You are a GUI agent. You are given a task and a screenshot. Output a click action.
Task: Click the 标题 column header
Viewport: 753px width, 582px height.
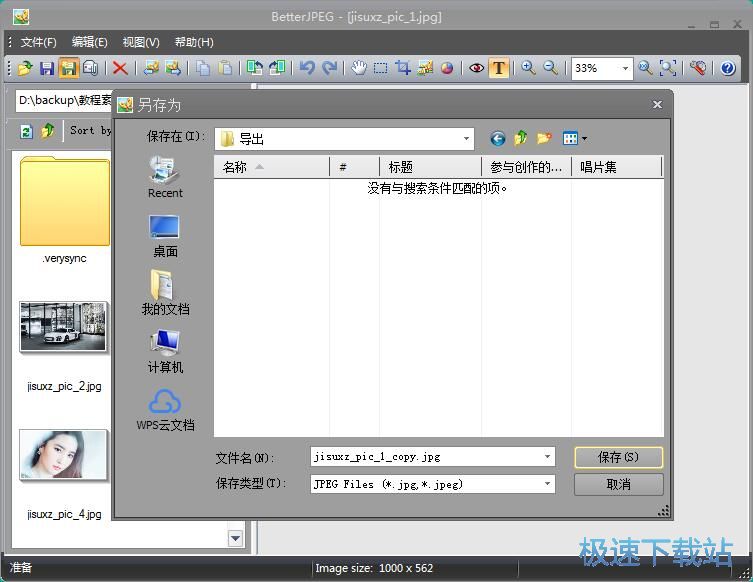coord(430,167)
